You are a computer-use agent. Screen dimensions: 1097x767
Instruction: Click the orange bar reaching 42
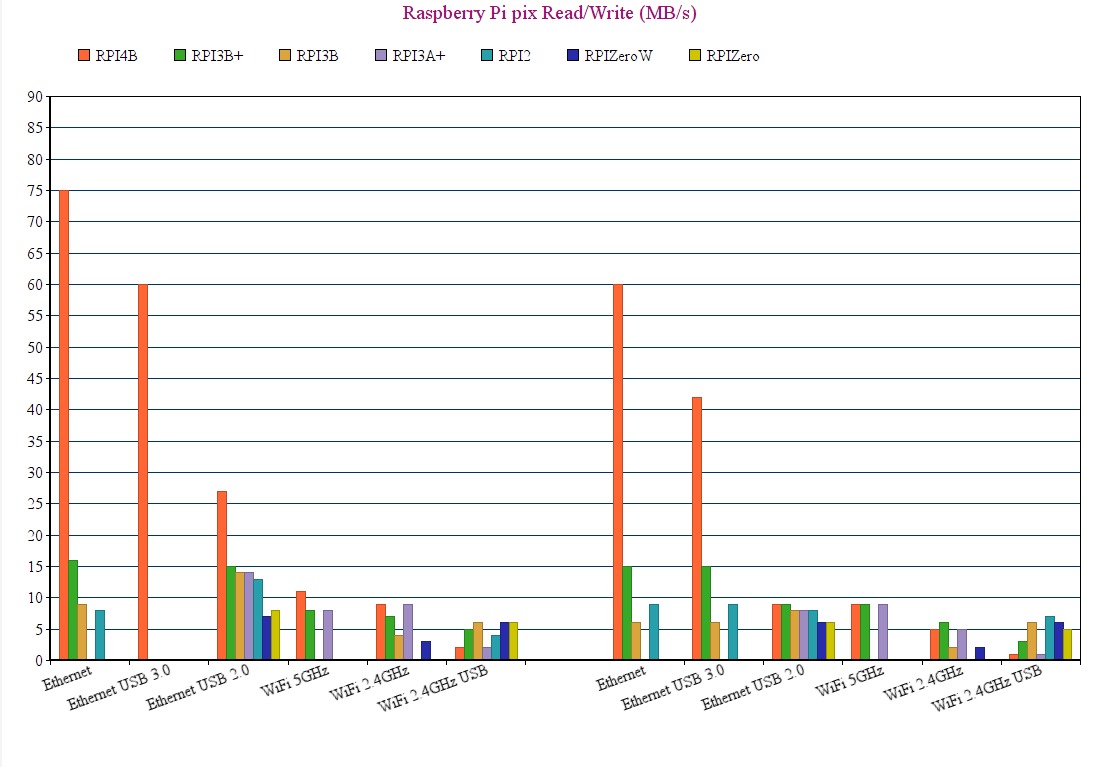(697, 528)
